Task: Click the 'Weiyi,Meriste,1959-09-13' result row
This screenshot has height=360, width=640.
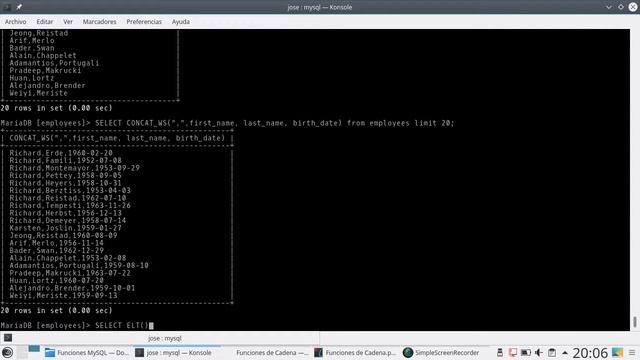Action: [63, 296]
